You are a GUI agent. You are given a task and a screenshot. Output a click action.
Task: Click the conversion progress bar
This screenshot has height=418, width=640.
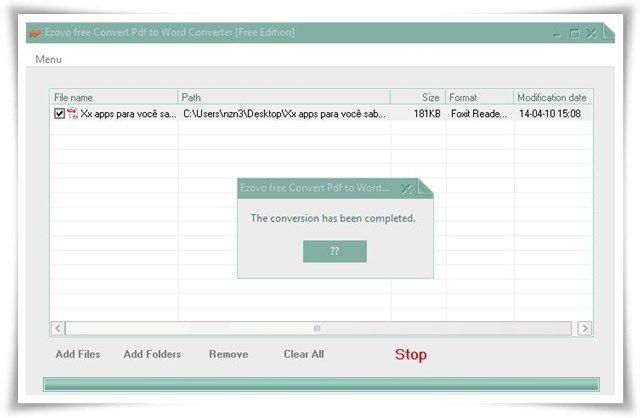(x=321, y=385)
